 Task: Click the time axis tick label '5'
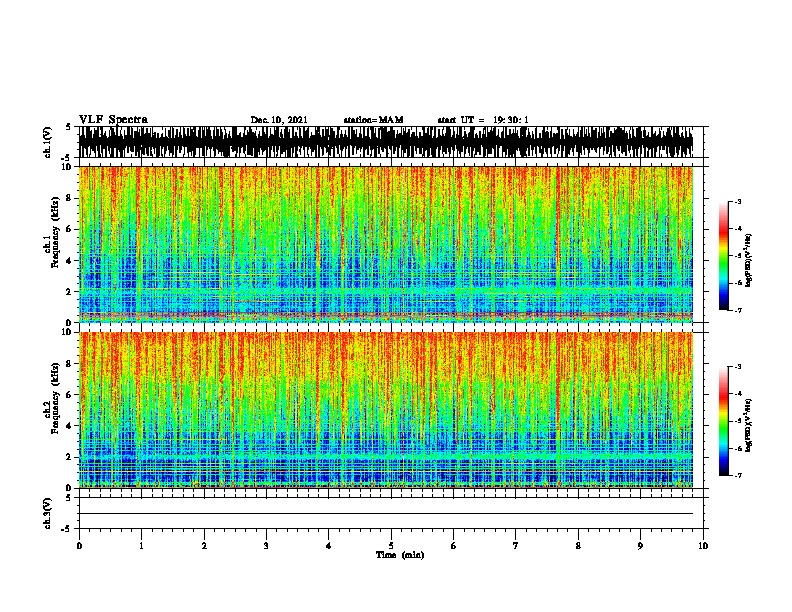click(391, 546)
